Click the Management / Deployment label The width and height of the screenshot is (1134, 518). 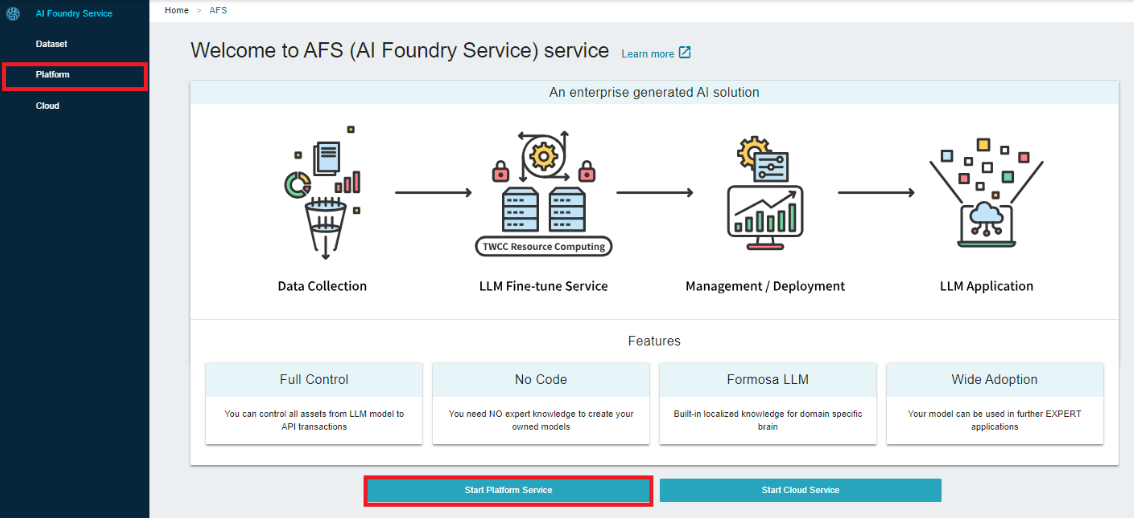(765, 286)
